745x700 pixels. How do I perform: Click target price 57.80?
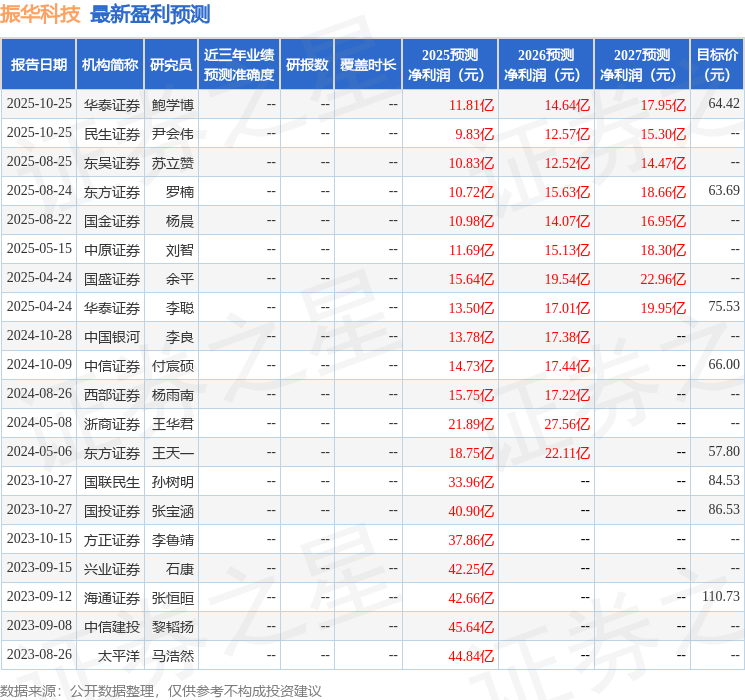(x=724, y=451)
